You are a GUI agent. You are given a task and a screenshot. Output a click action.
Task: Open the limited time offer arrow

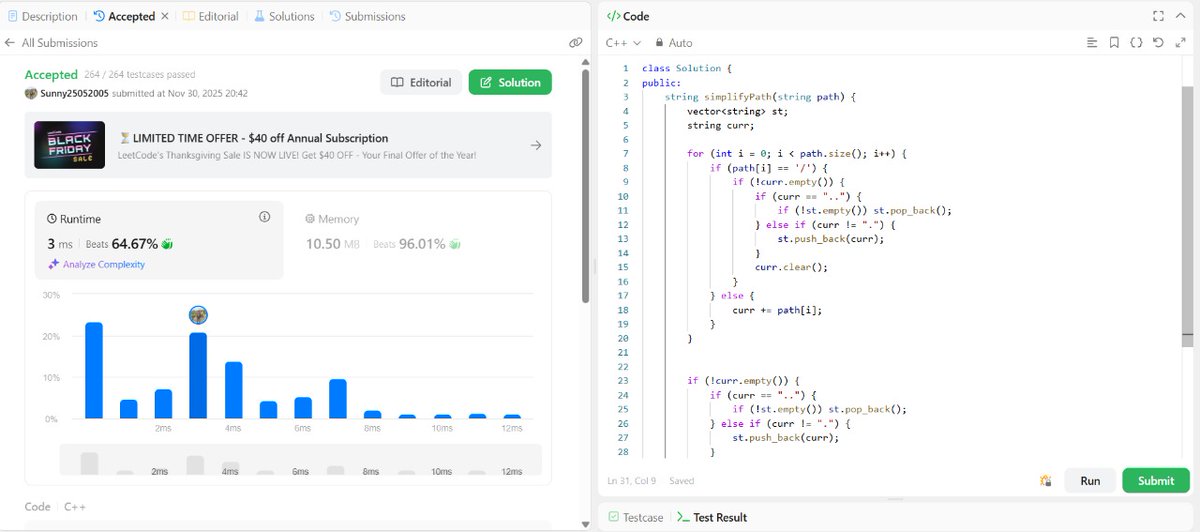point(535,145)
